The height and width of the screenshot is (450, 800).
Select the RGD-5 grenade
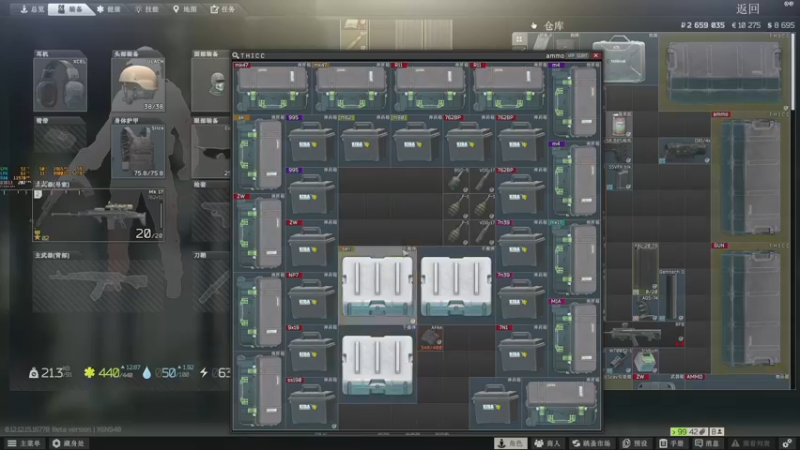tap(457, 180)
